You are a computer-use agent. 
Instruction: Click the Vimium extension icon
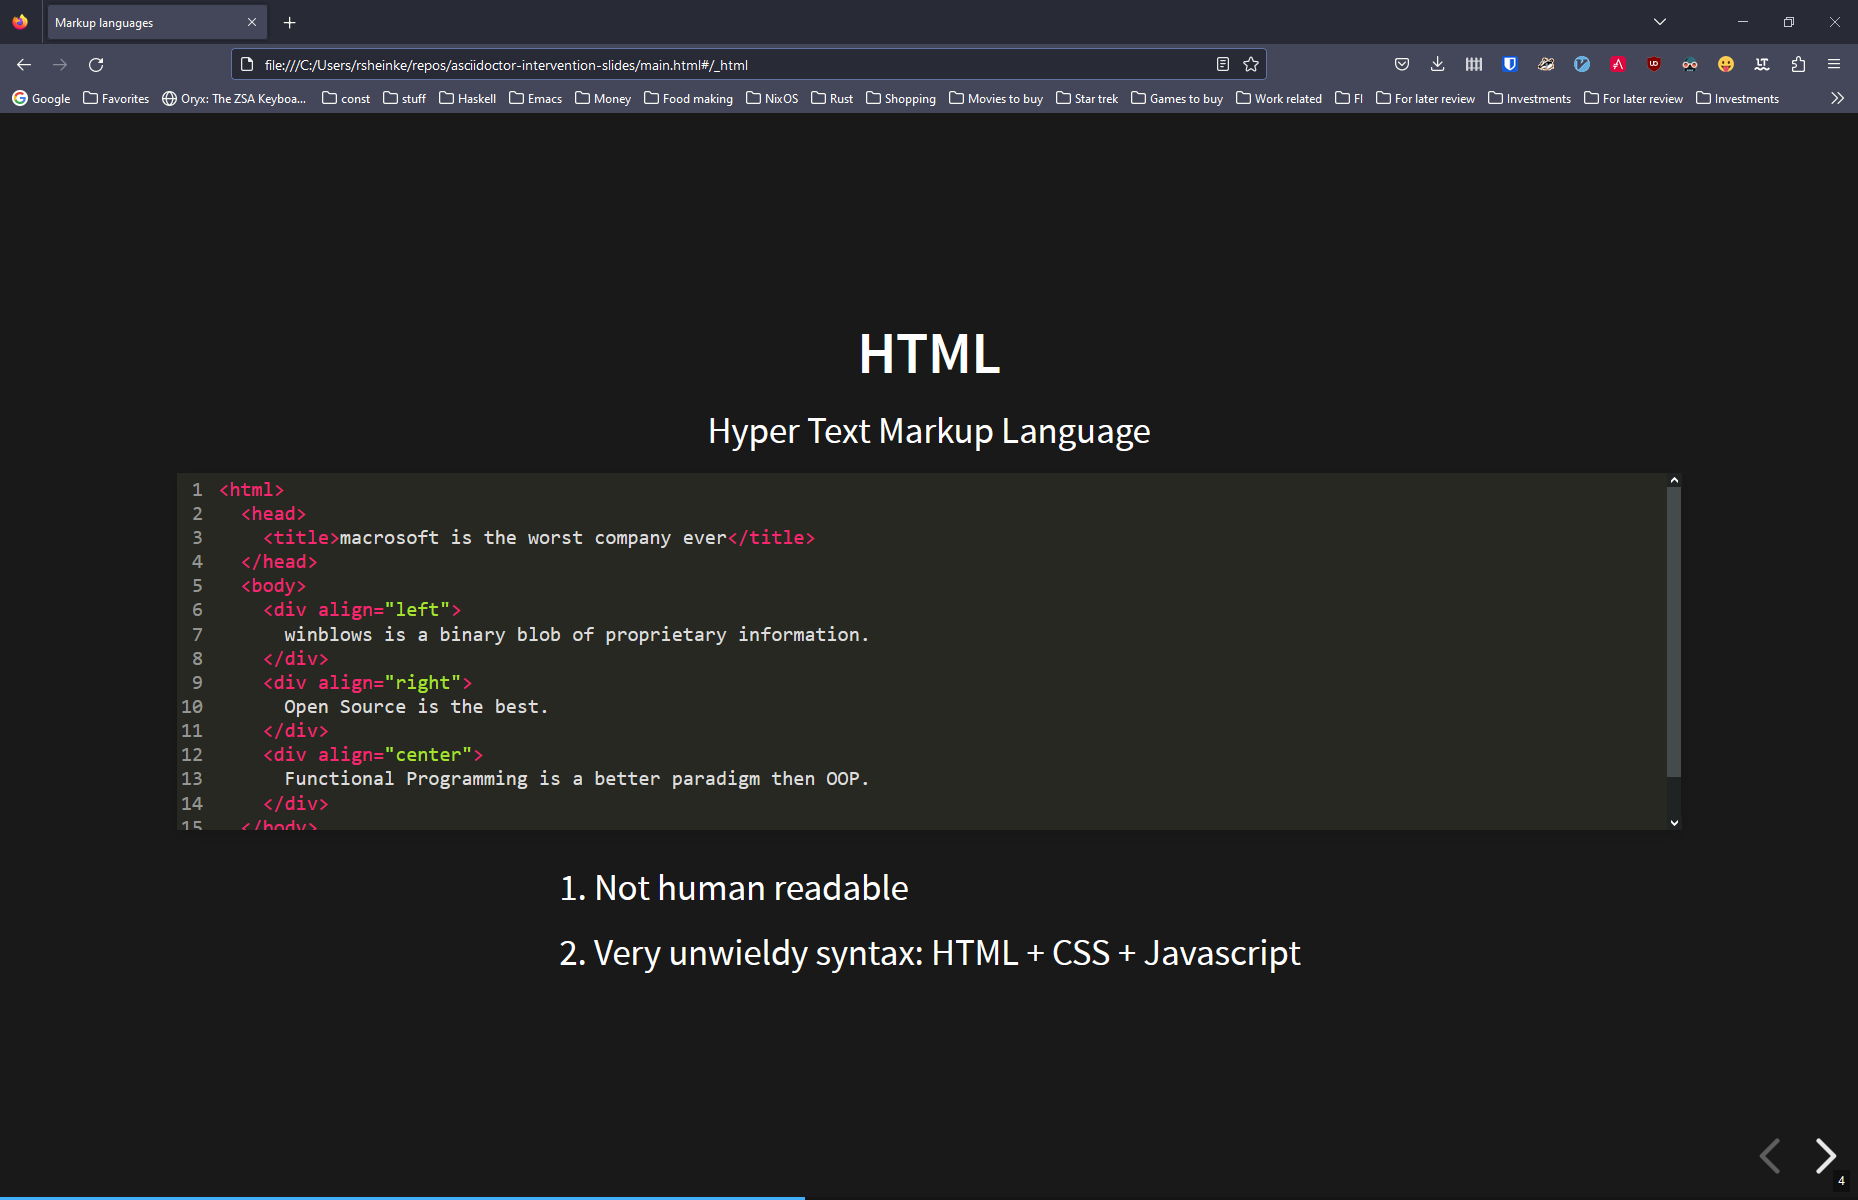click(1581, 64)
